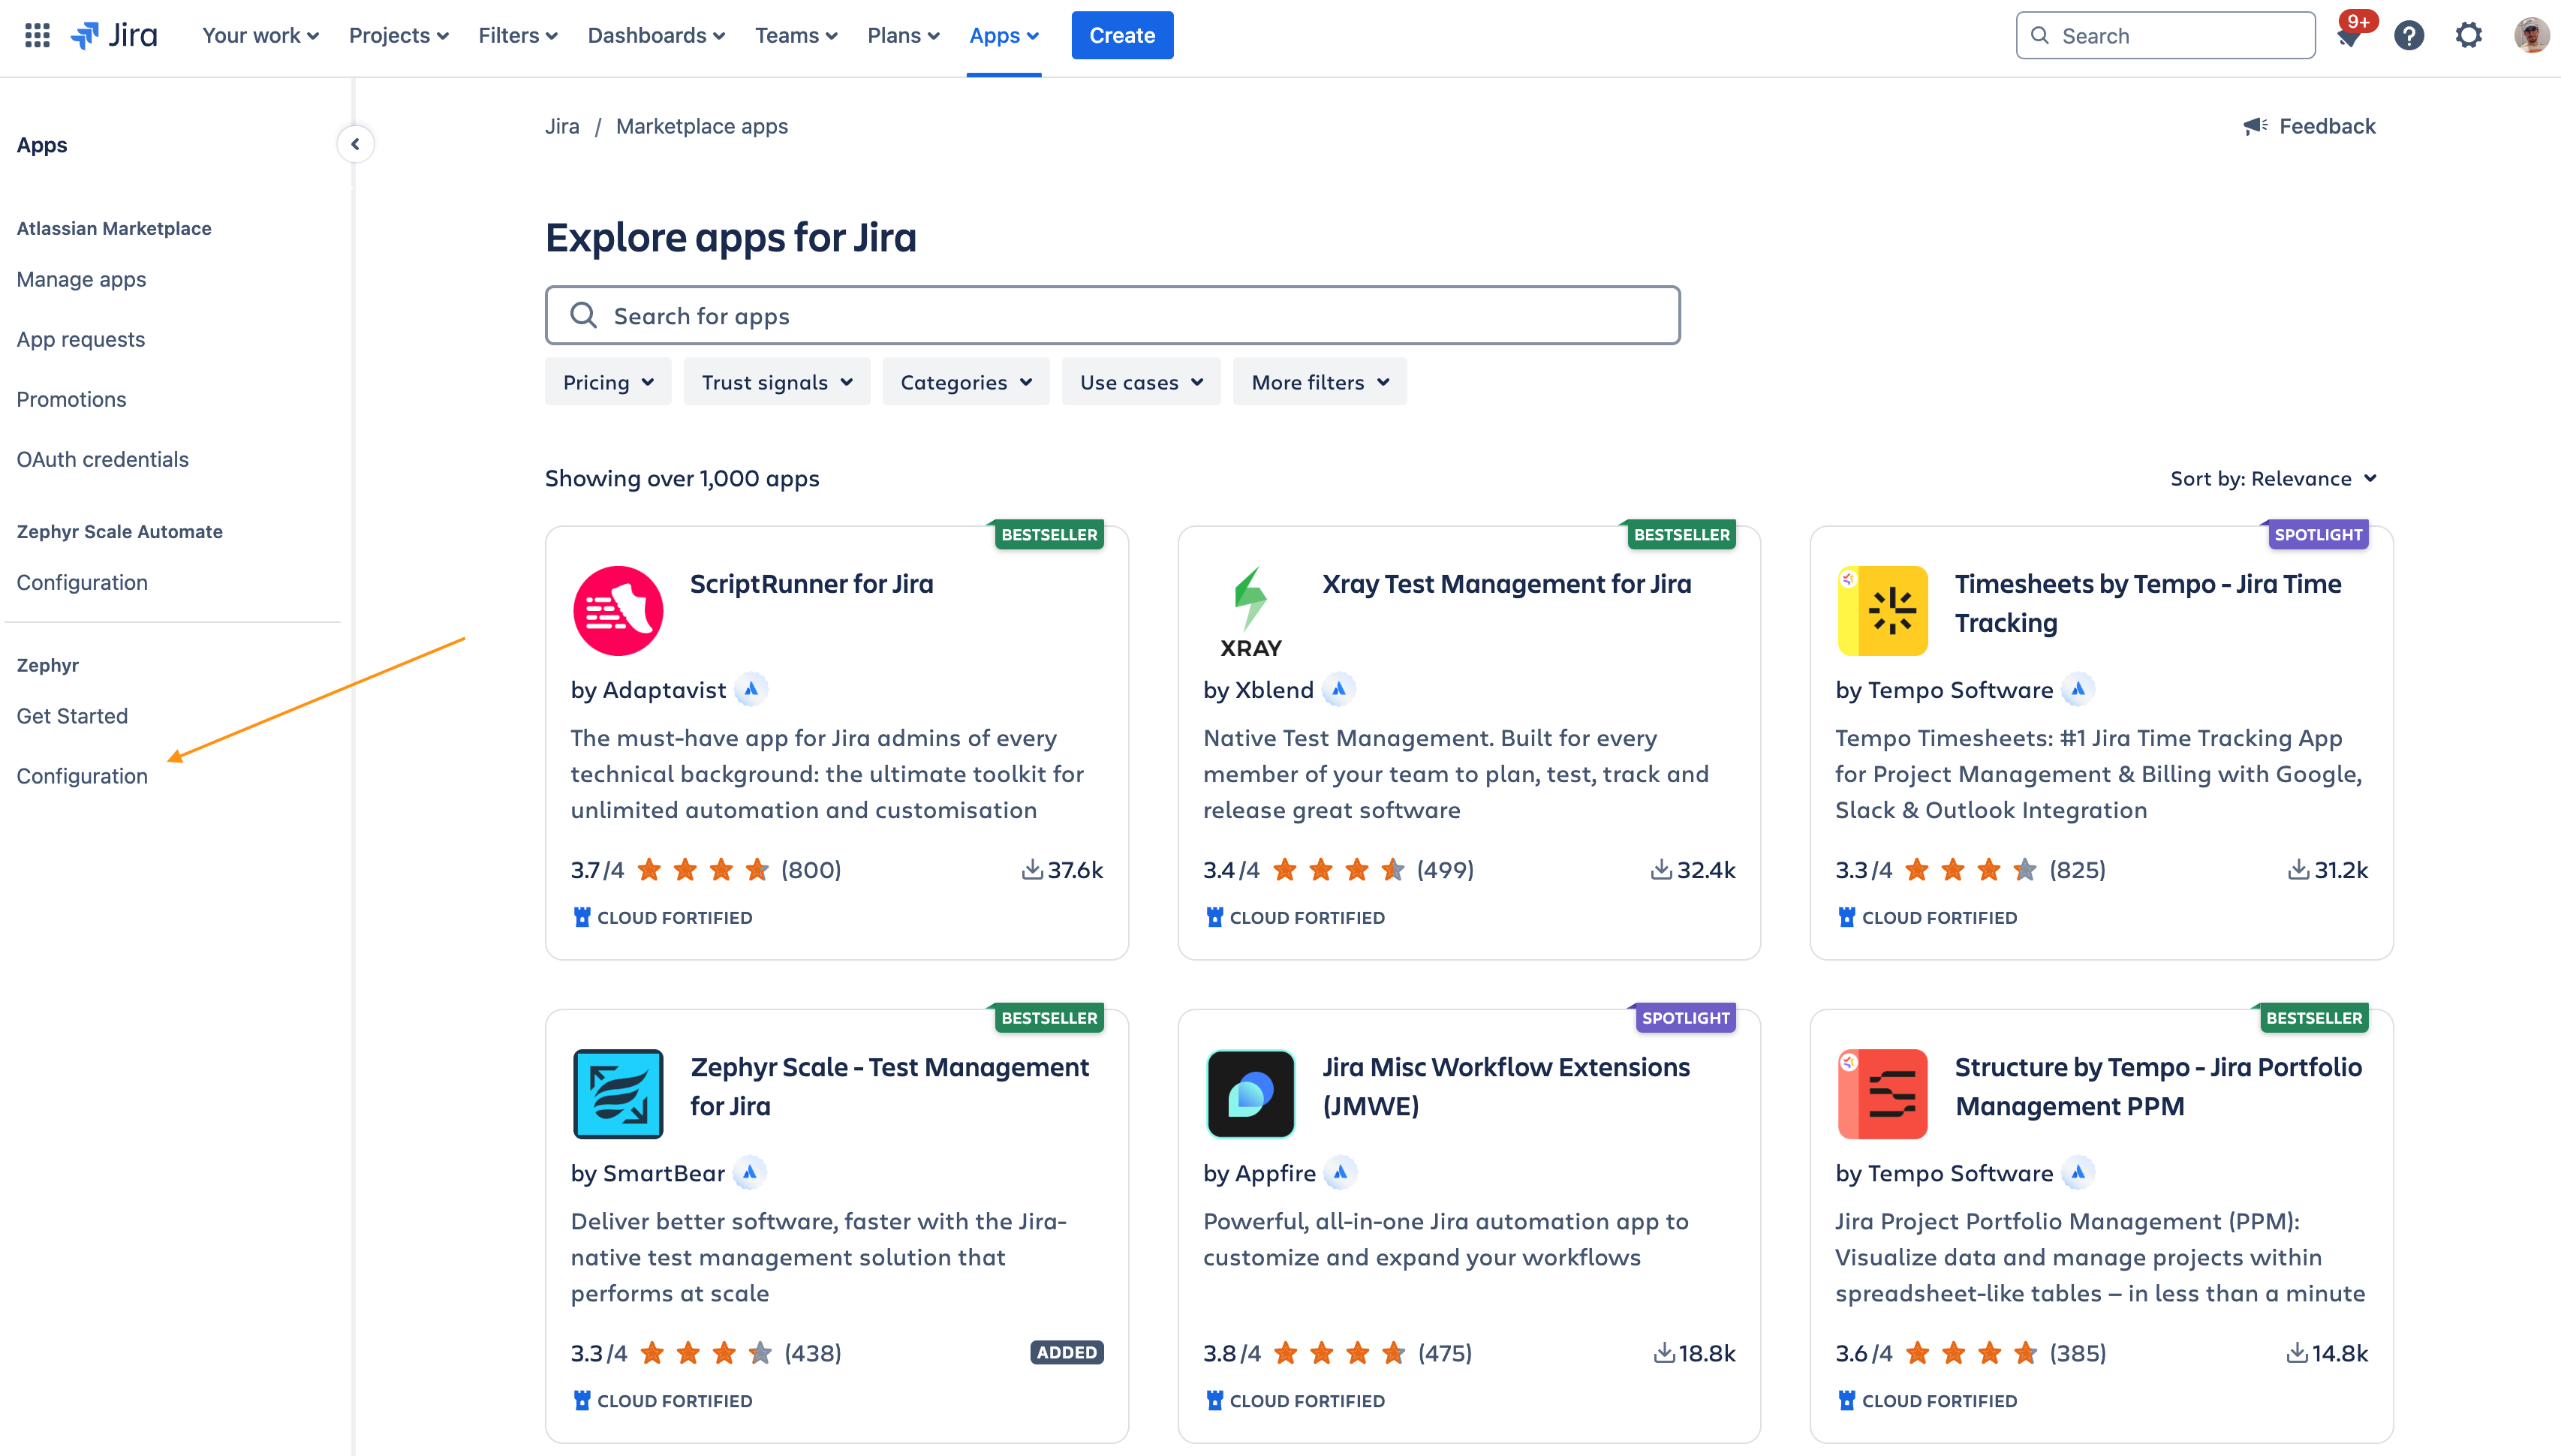
Task: Open the notifications bell
Action: click(2348, 37)
